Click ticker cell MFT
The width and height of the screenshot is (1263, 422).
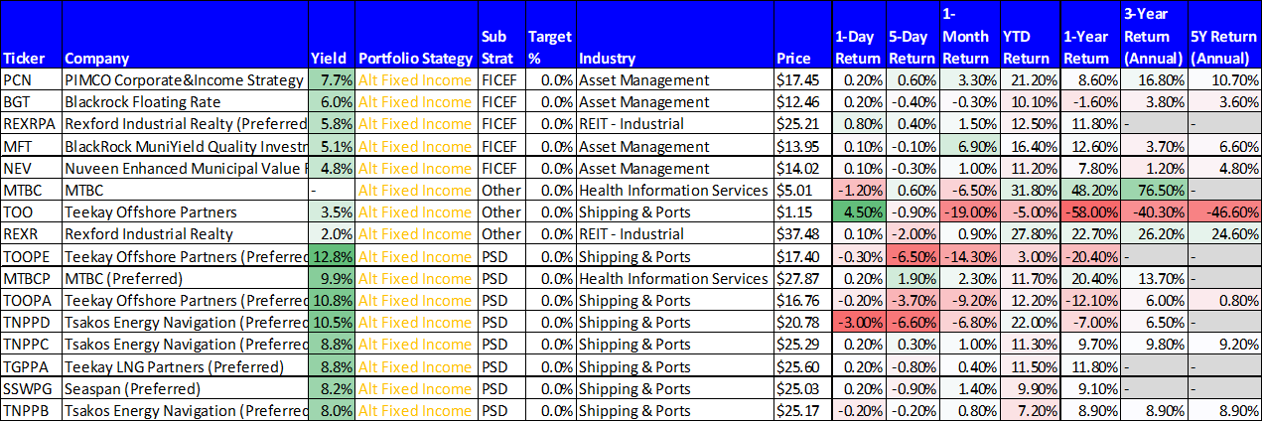[31, 146]
